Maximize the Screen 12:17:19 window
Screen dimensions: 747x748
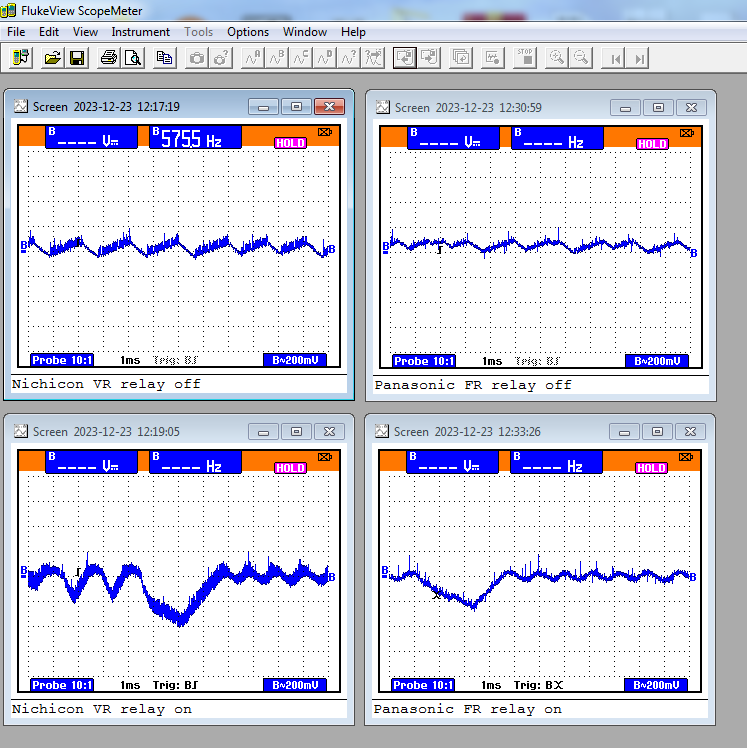click(x=296, y=107)
